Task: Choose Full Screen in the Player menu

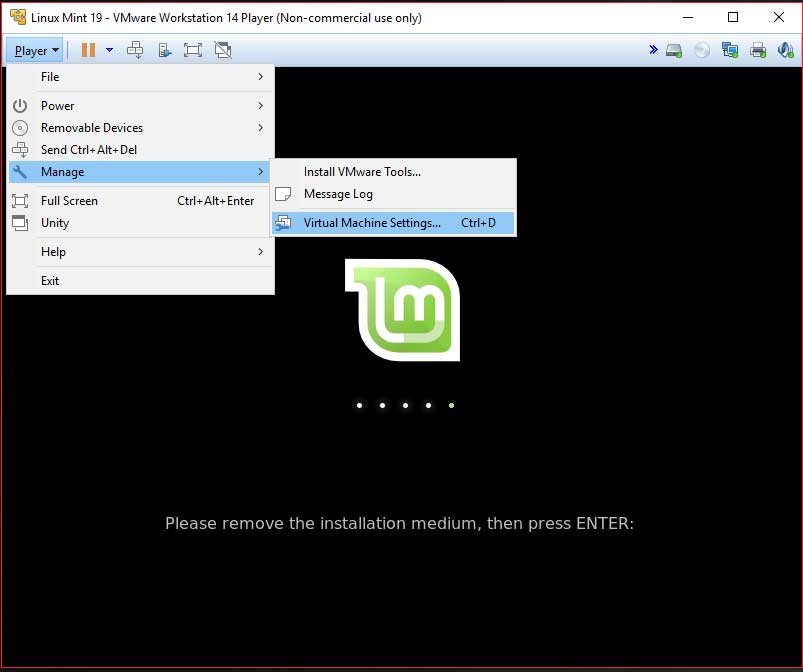Action: tap(140, 201)
